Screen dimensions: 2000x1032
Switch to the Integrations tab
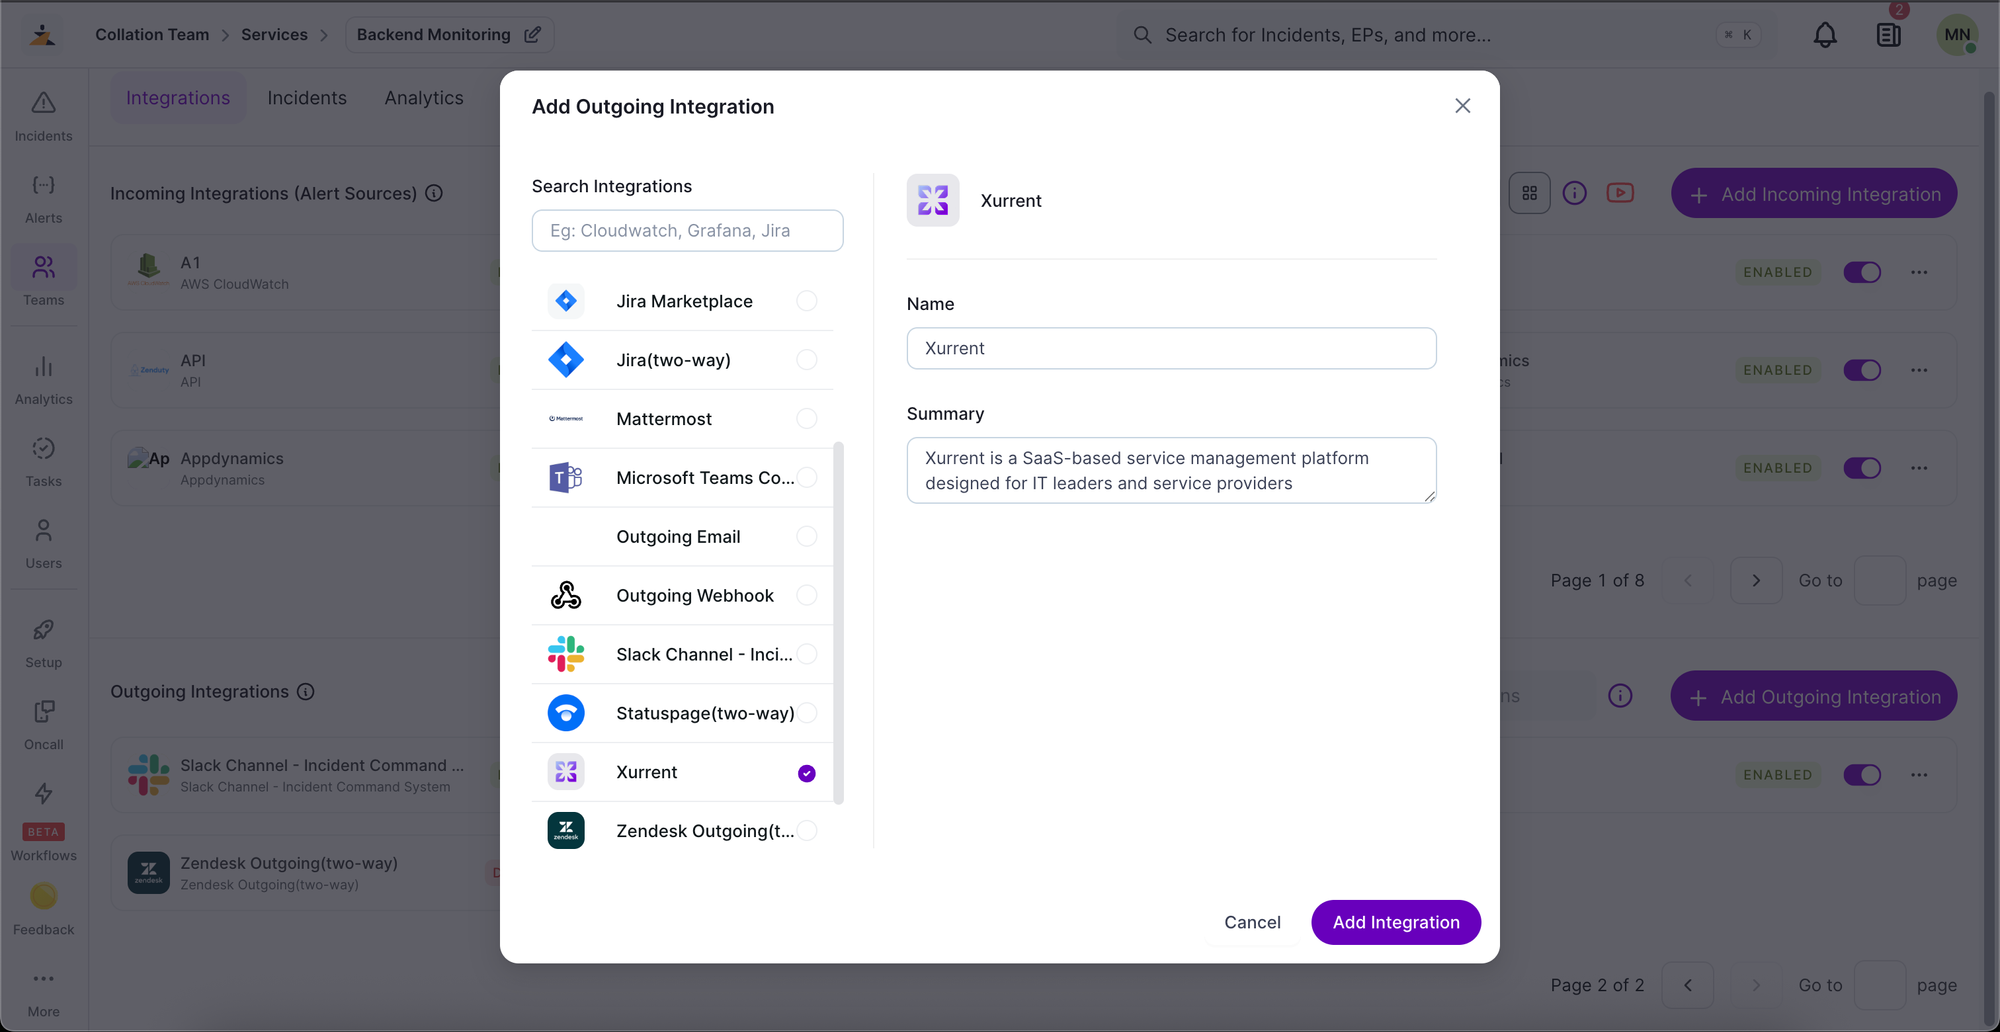178,98
